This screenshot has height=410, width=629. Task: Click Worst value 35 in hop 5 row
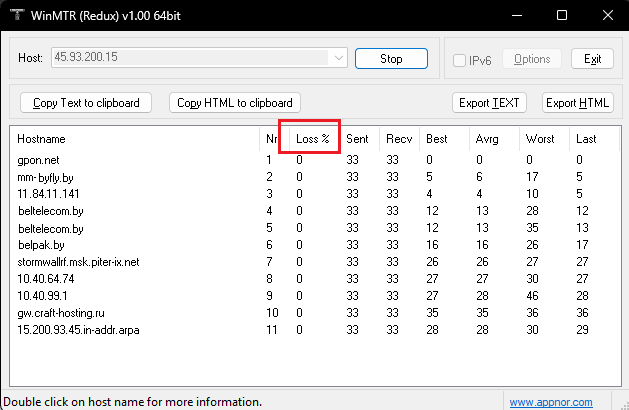(x=532, y=228)
